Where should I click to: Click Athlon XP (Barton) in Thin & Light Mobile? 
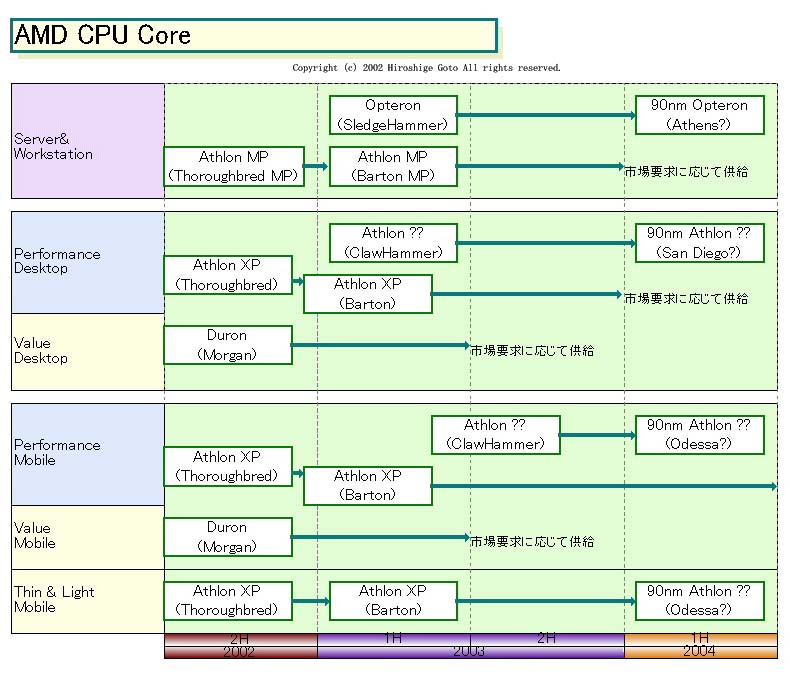point(393,601)
